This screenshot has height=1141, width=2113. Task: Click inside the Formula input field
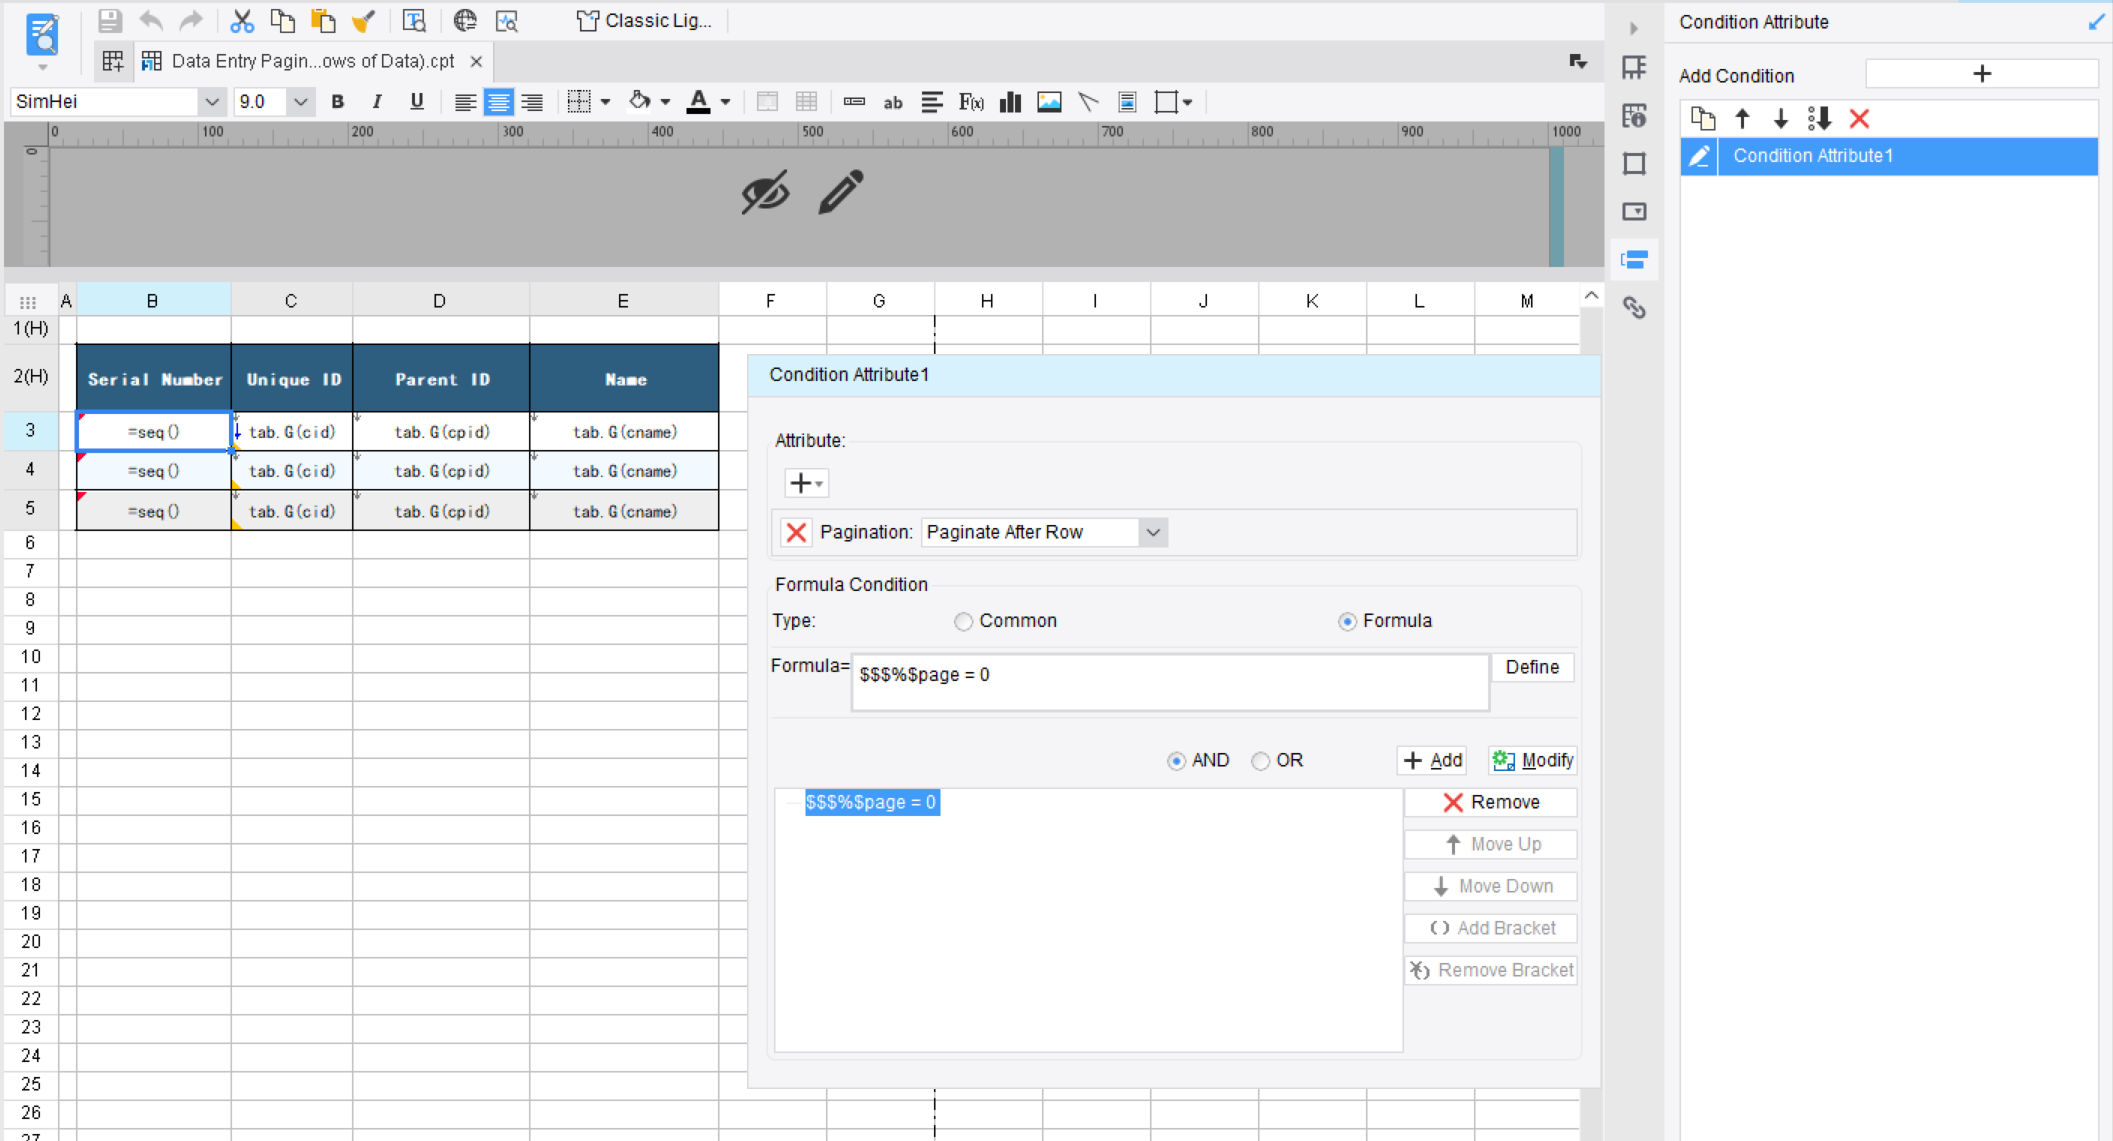point(1169,683)
